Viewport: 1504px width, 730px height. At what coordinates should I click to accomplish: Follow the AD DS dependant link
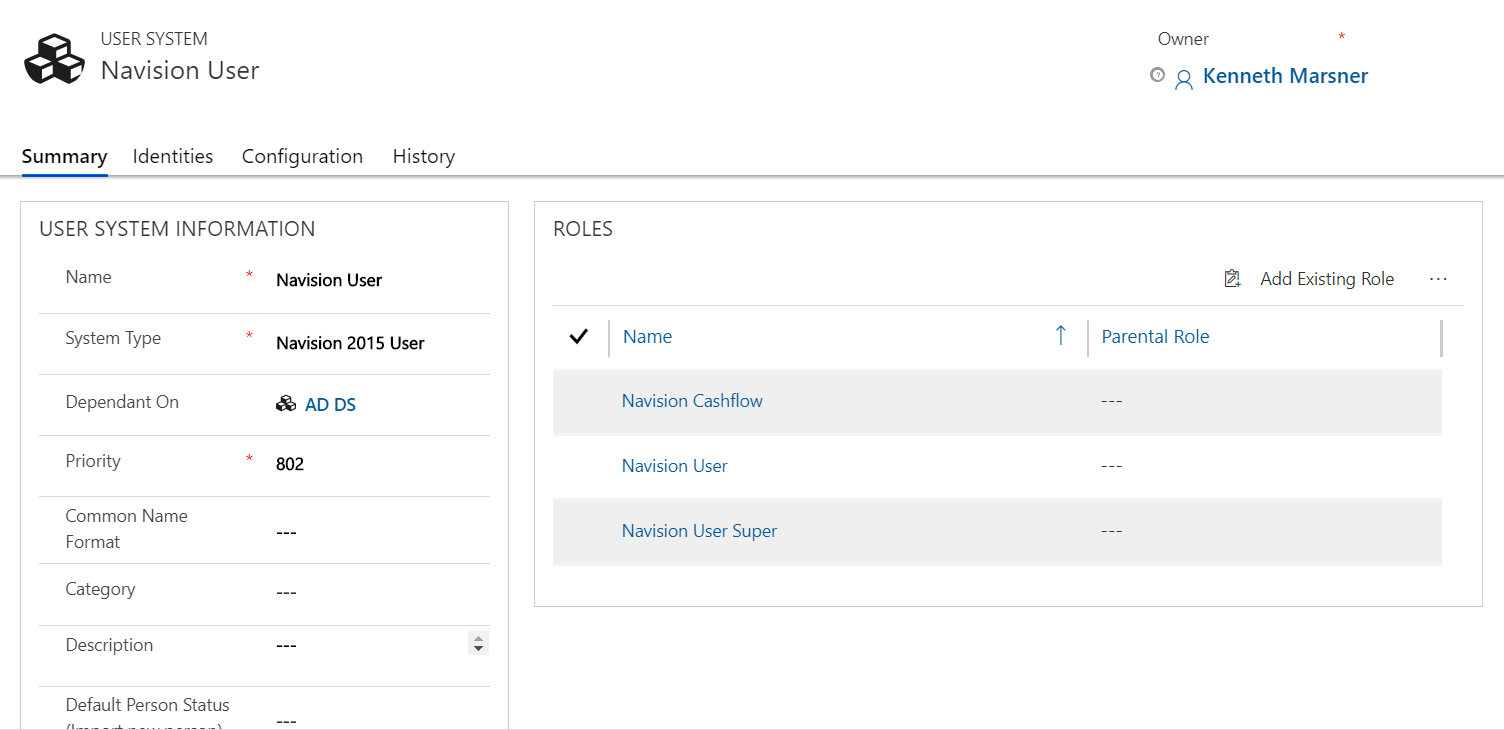tap(330, 405)
